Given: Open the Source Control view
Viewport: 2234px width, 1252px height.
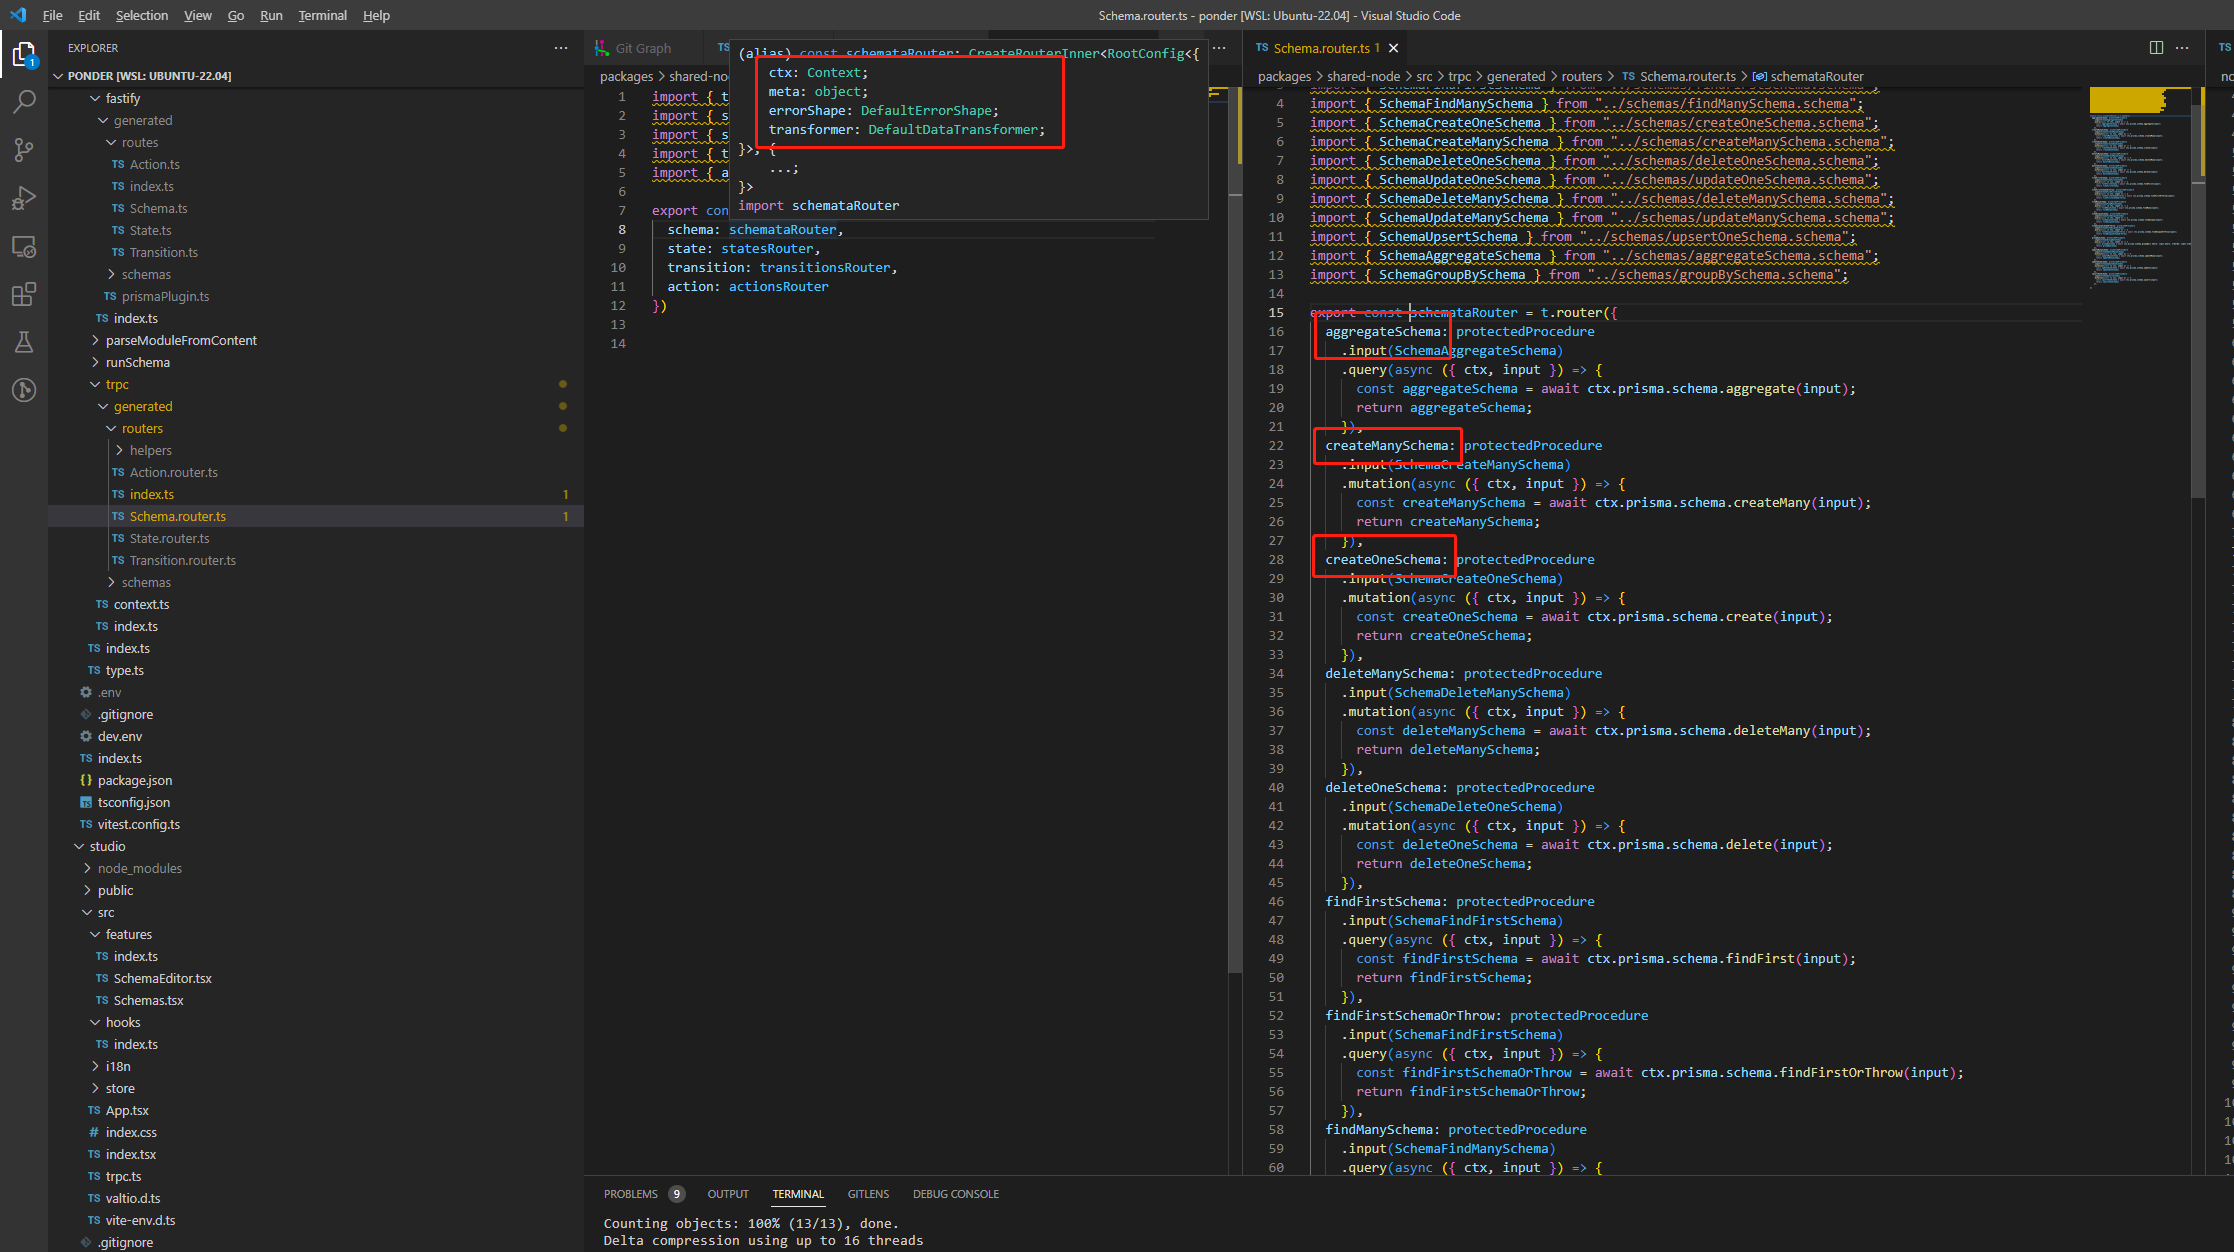Looking at the screenshot, I should [24, 149].
